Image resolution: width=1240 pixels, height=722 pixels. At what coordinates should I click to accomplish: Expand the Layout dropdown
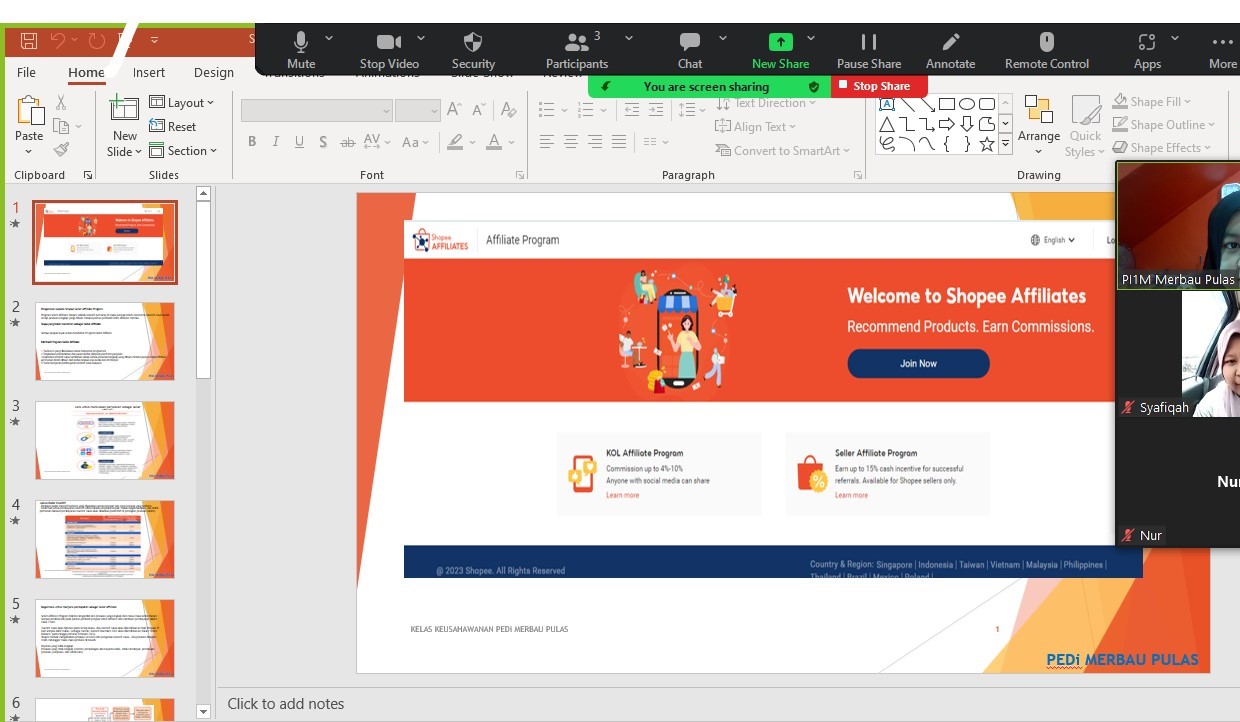(x=182, y=103)
